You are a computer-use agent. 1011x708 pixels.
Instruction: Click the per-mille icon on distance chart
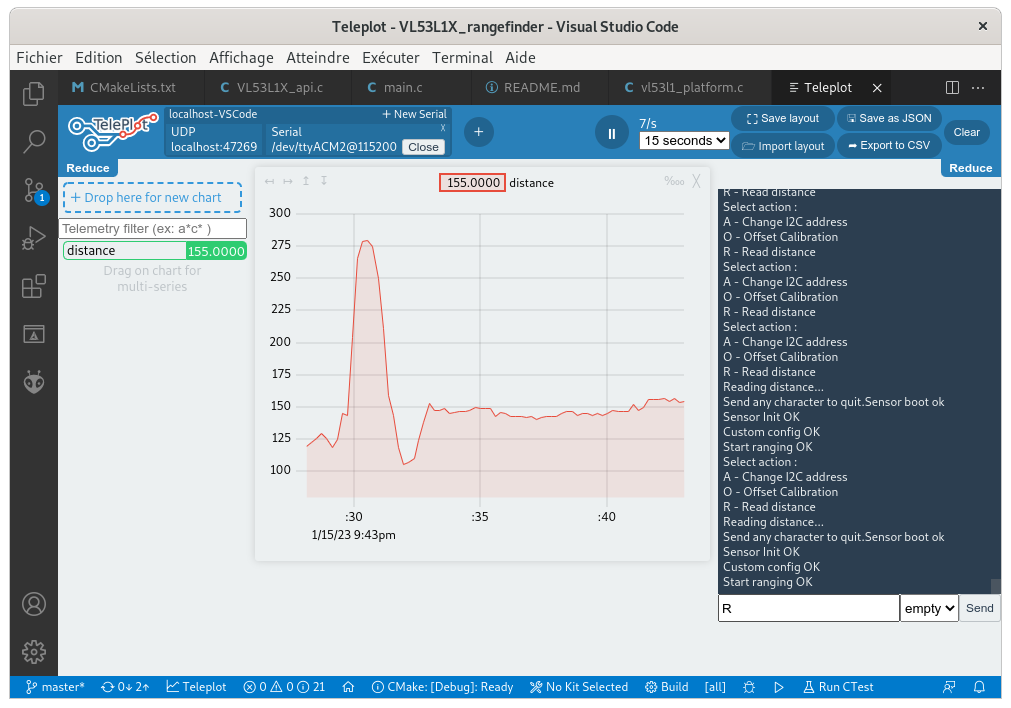674,181
